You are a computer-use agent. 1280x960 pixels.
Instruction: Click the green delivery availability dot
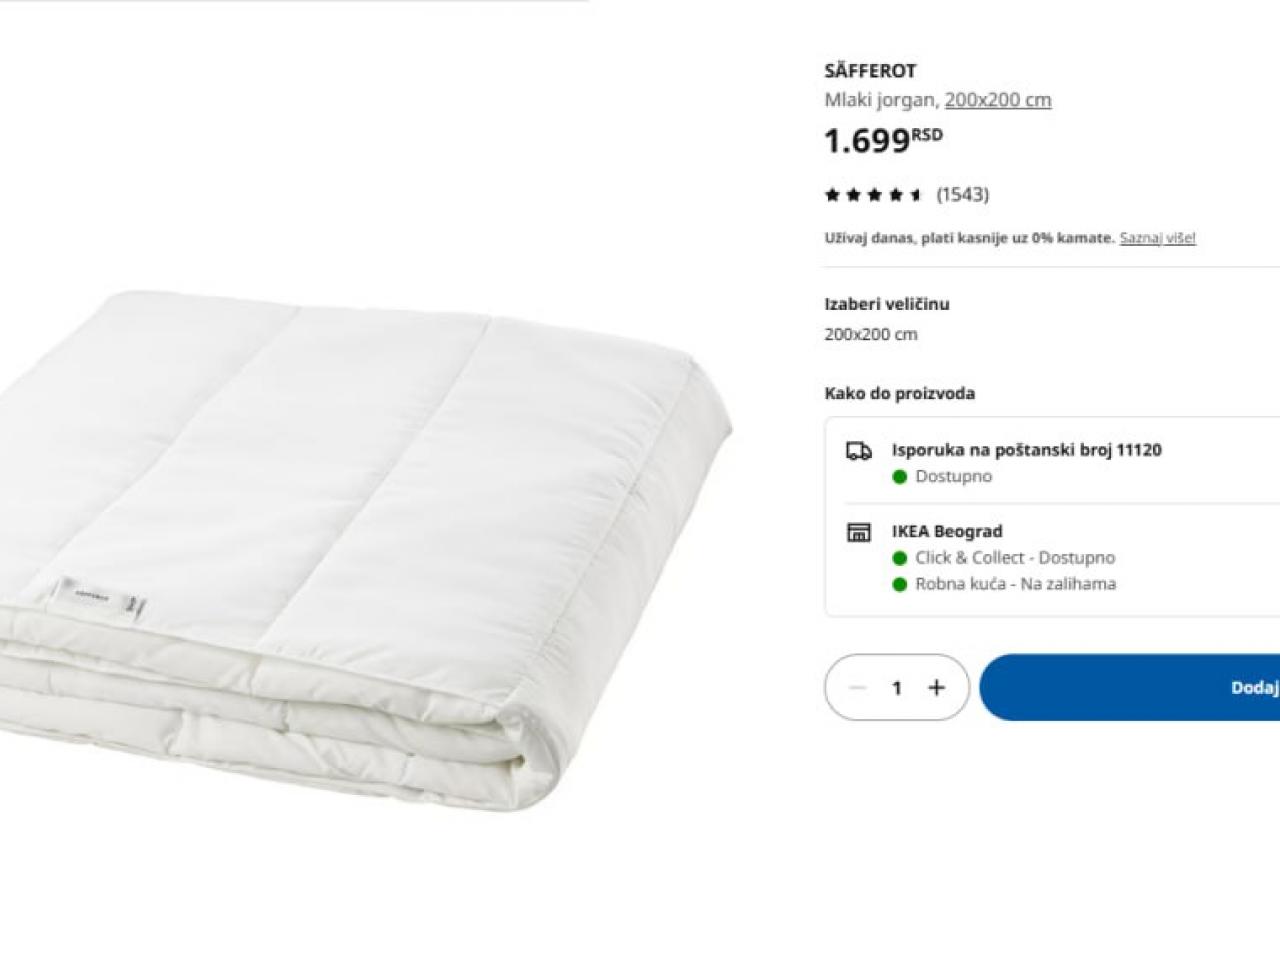[900, 477]
